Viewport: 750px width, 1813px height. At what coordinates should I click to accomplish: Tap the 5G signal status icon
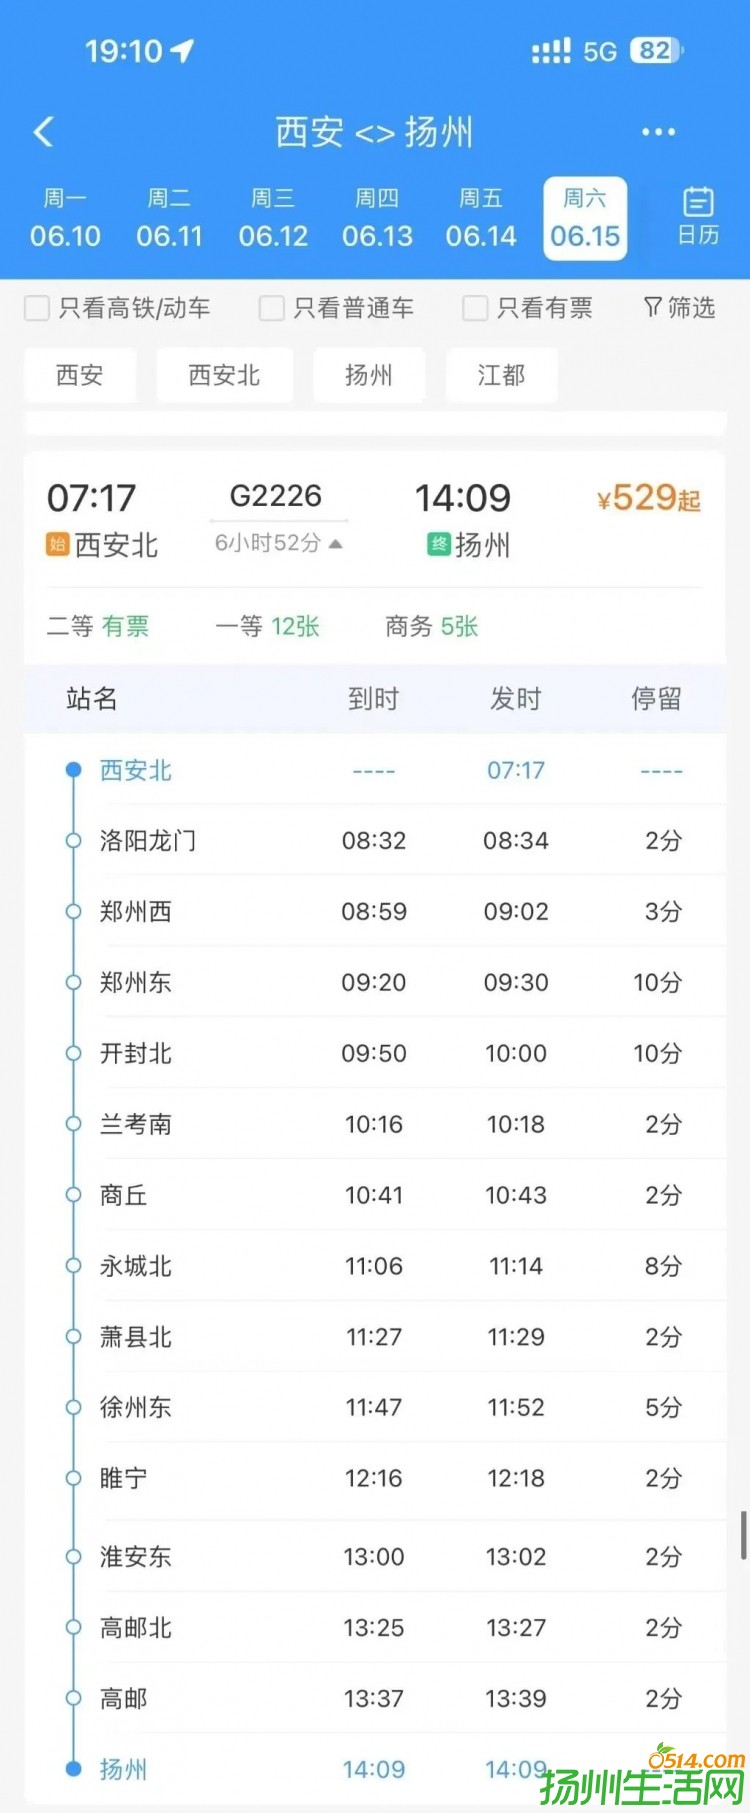600,51
